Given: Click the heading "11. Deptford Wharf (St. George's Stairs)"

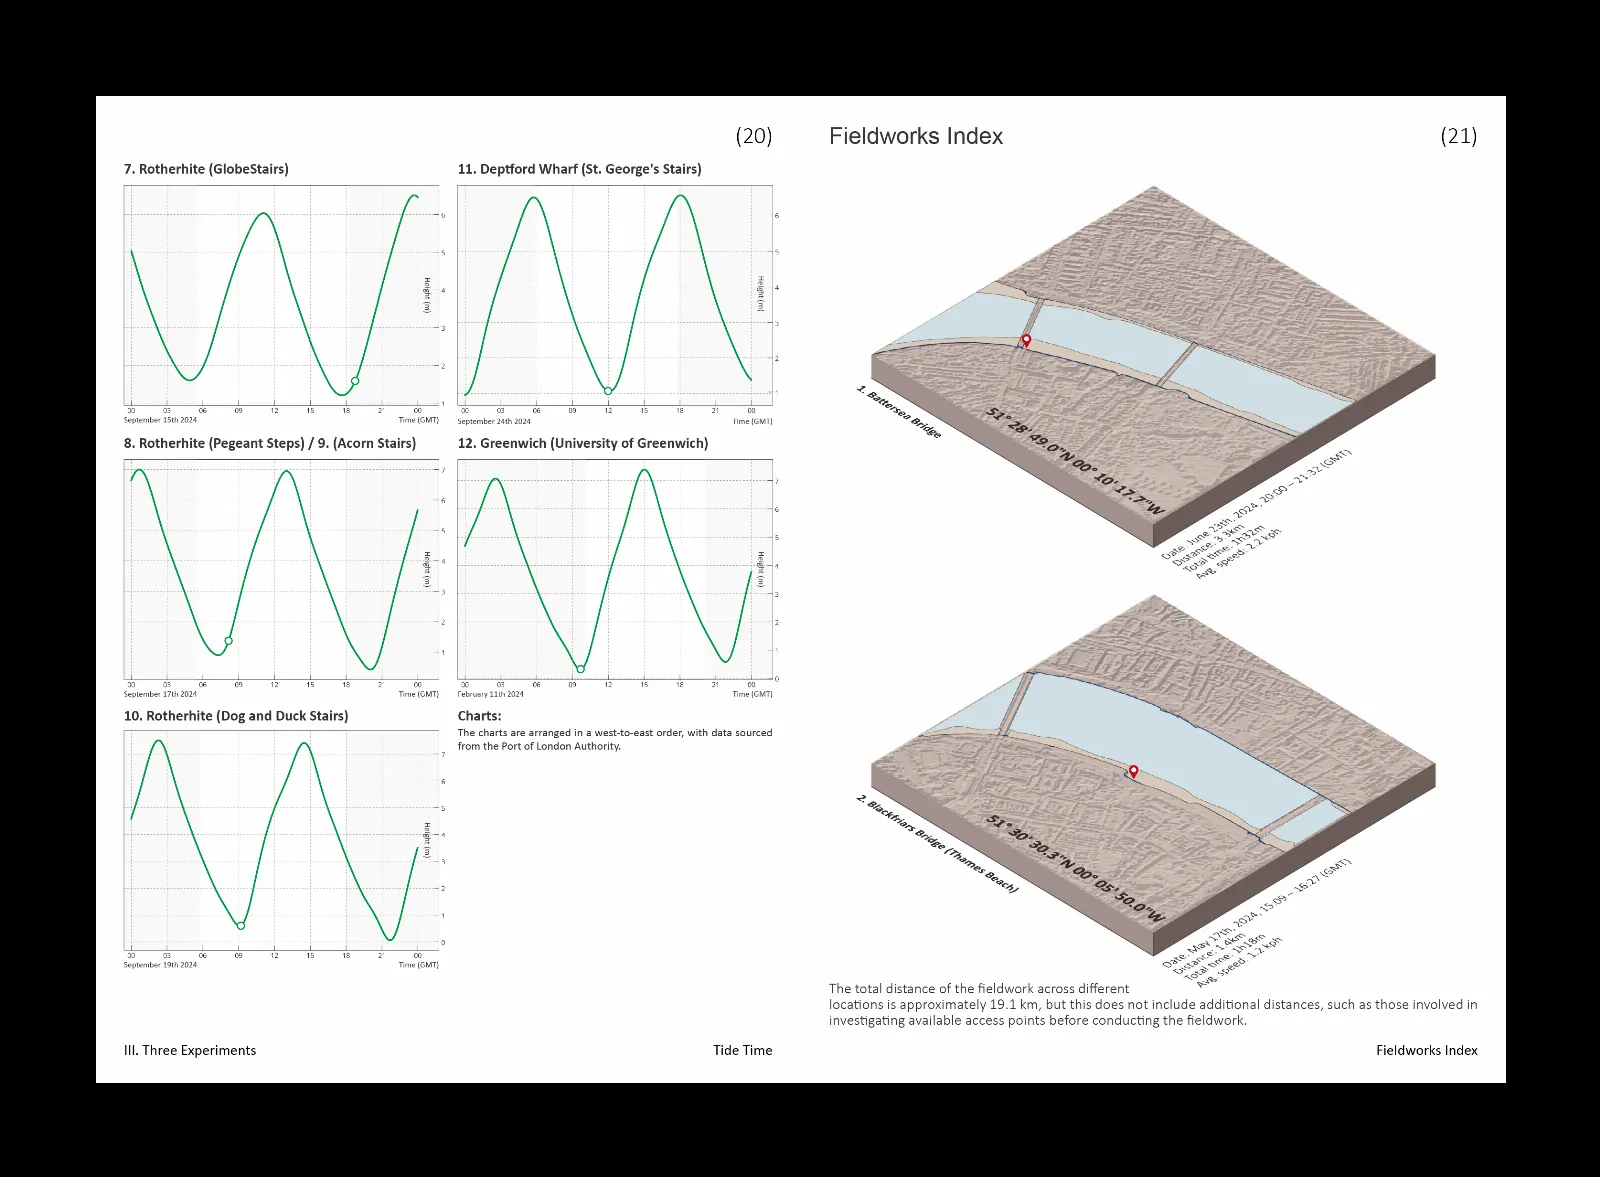Looking at the screenshot, I should (580, 169).
